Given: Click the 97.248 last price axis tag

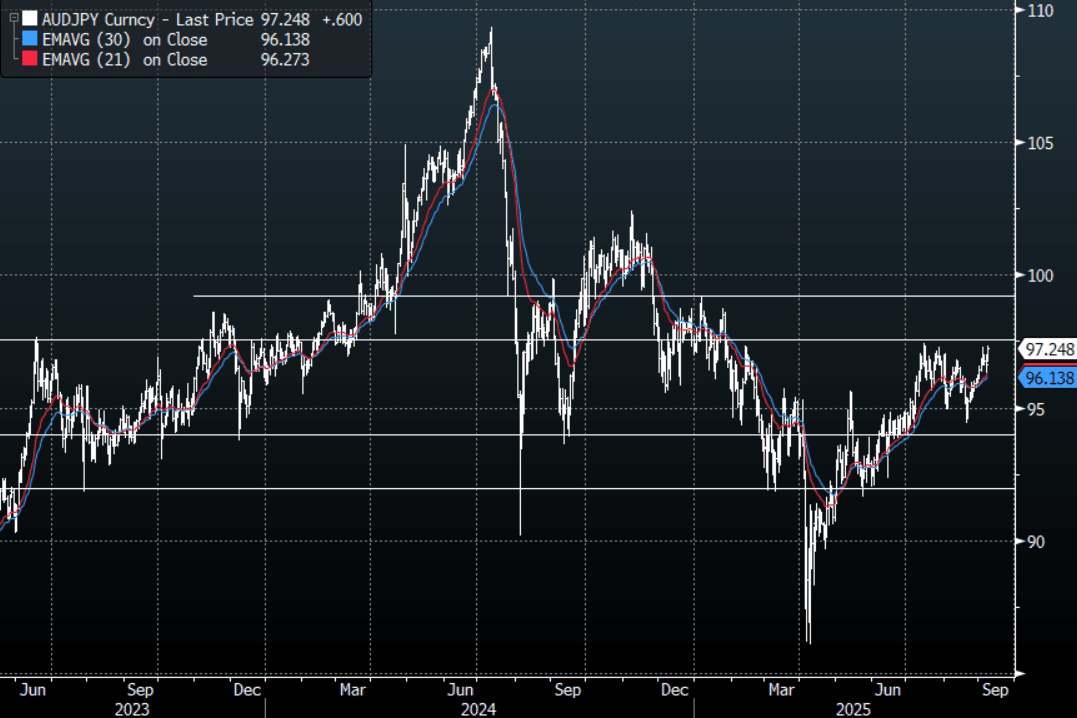Looking at the screenshot, I should 1046,349.
